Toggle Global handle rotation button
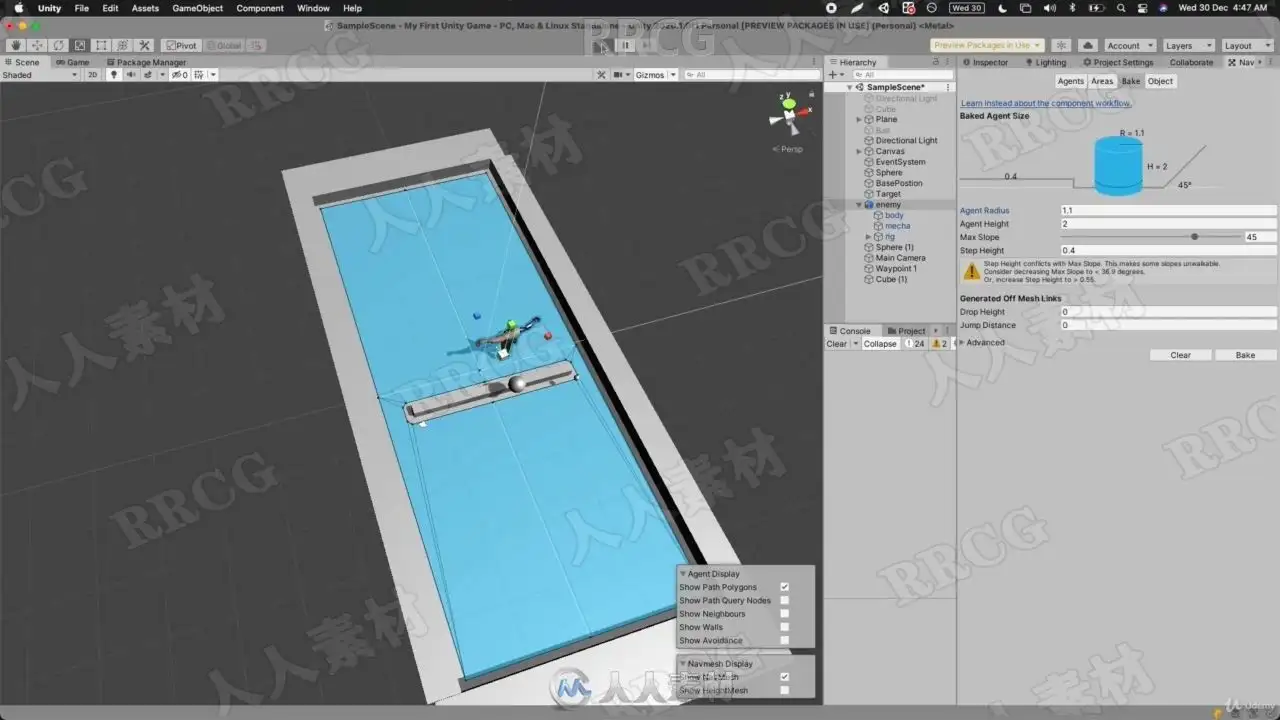Image resolution: width=1280 pixels, height=720 pixels. pos(224,45)
